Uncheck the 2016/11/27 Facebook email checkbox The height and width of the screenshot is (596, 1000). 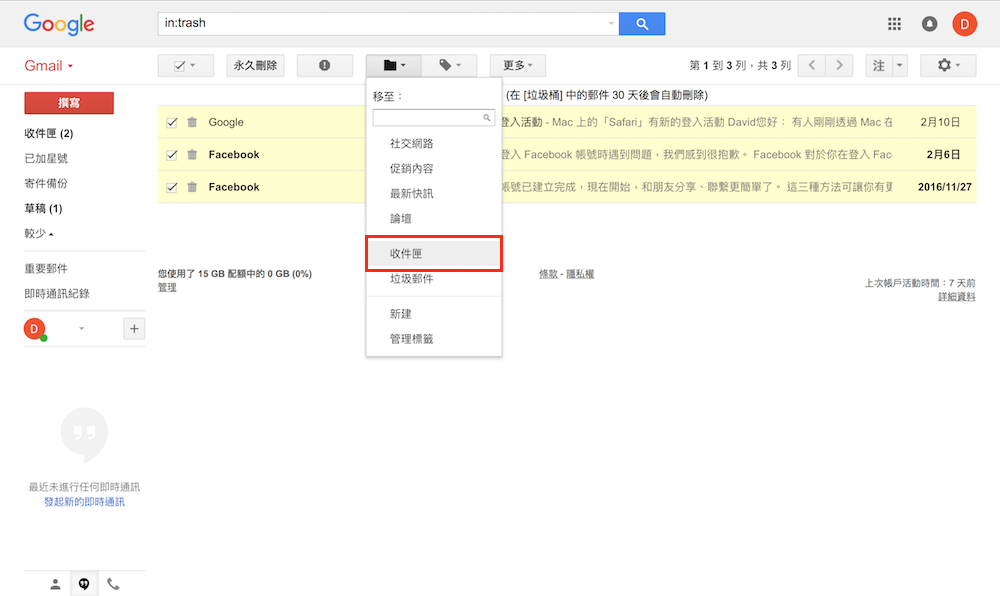click(172, 187)
